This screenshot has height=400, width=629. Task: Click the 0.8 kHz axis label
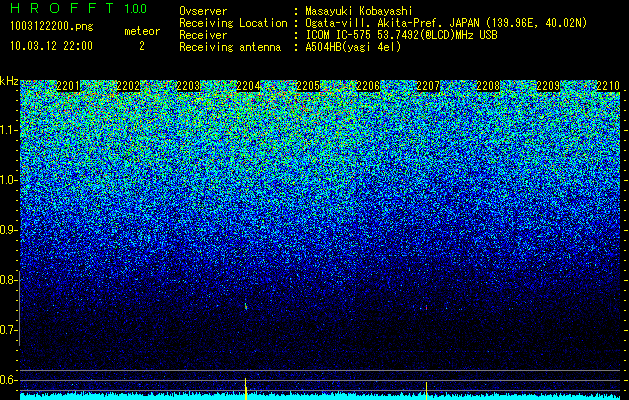8,280
